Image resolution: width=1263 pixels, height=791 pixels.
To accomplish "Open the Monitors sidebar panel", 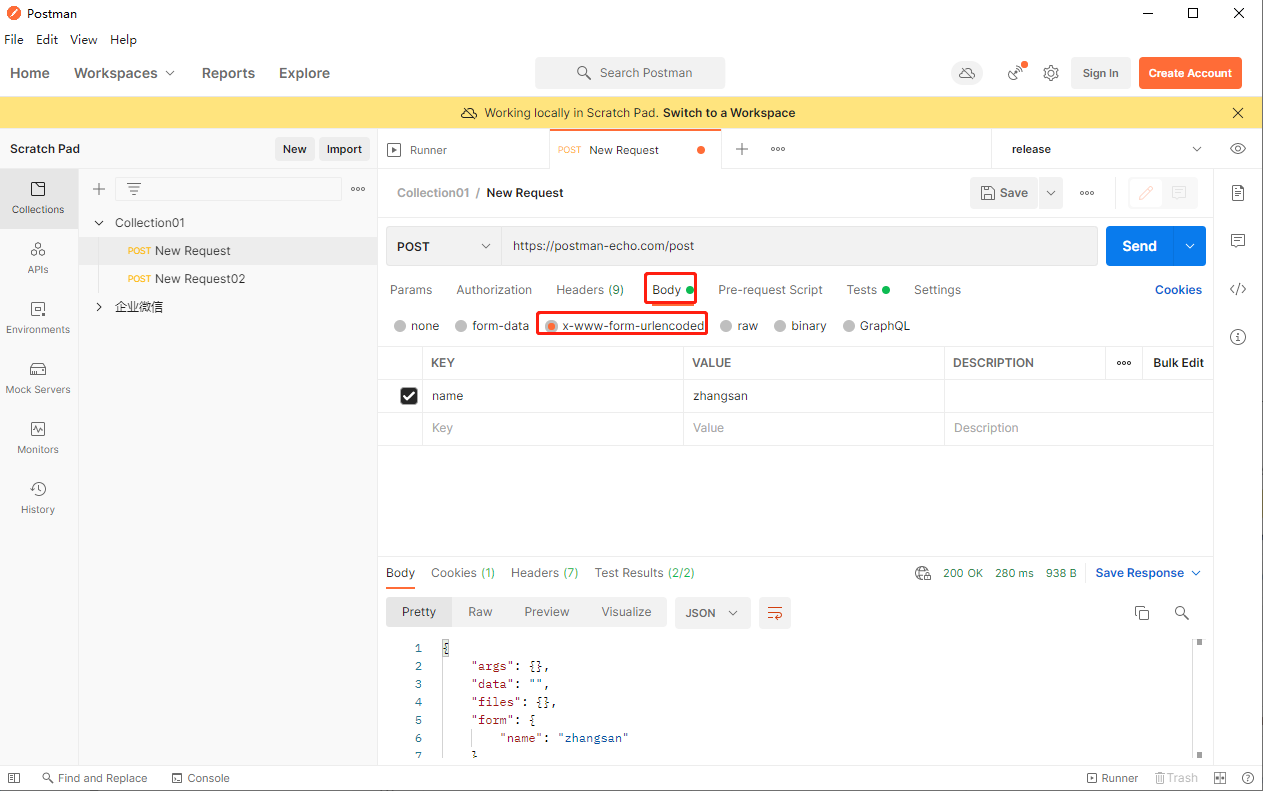I will pos(38,438).
